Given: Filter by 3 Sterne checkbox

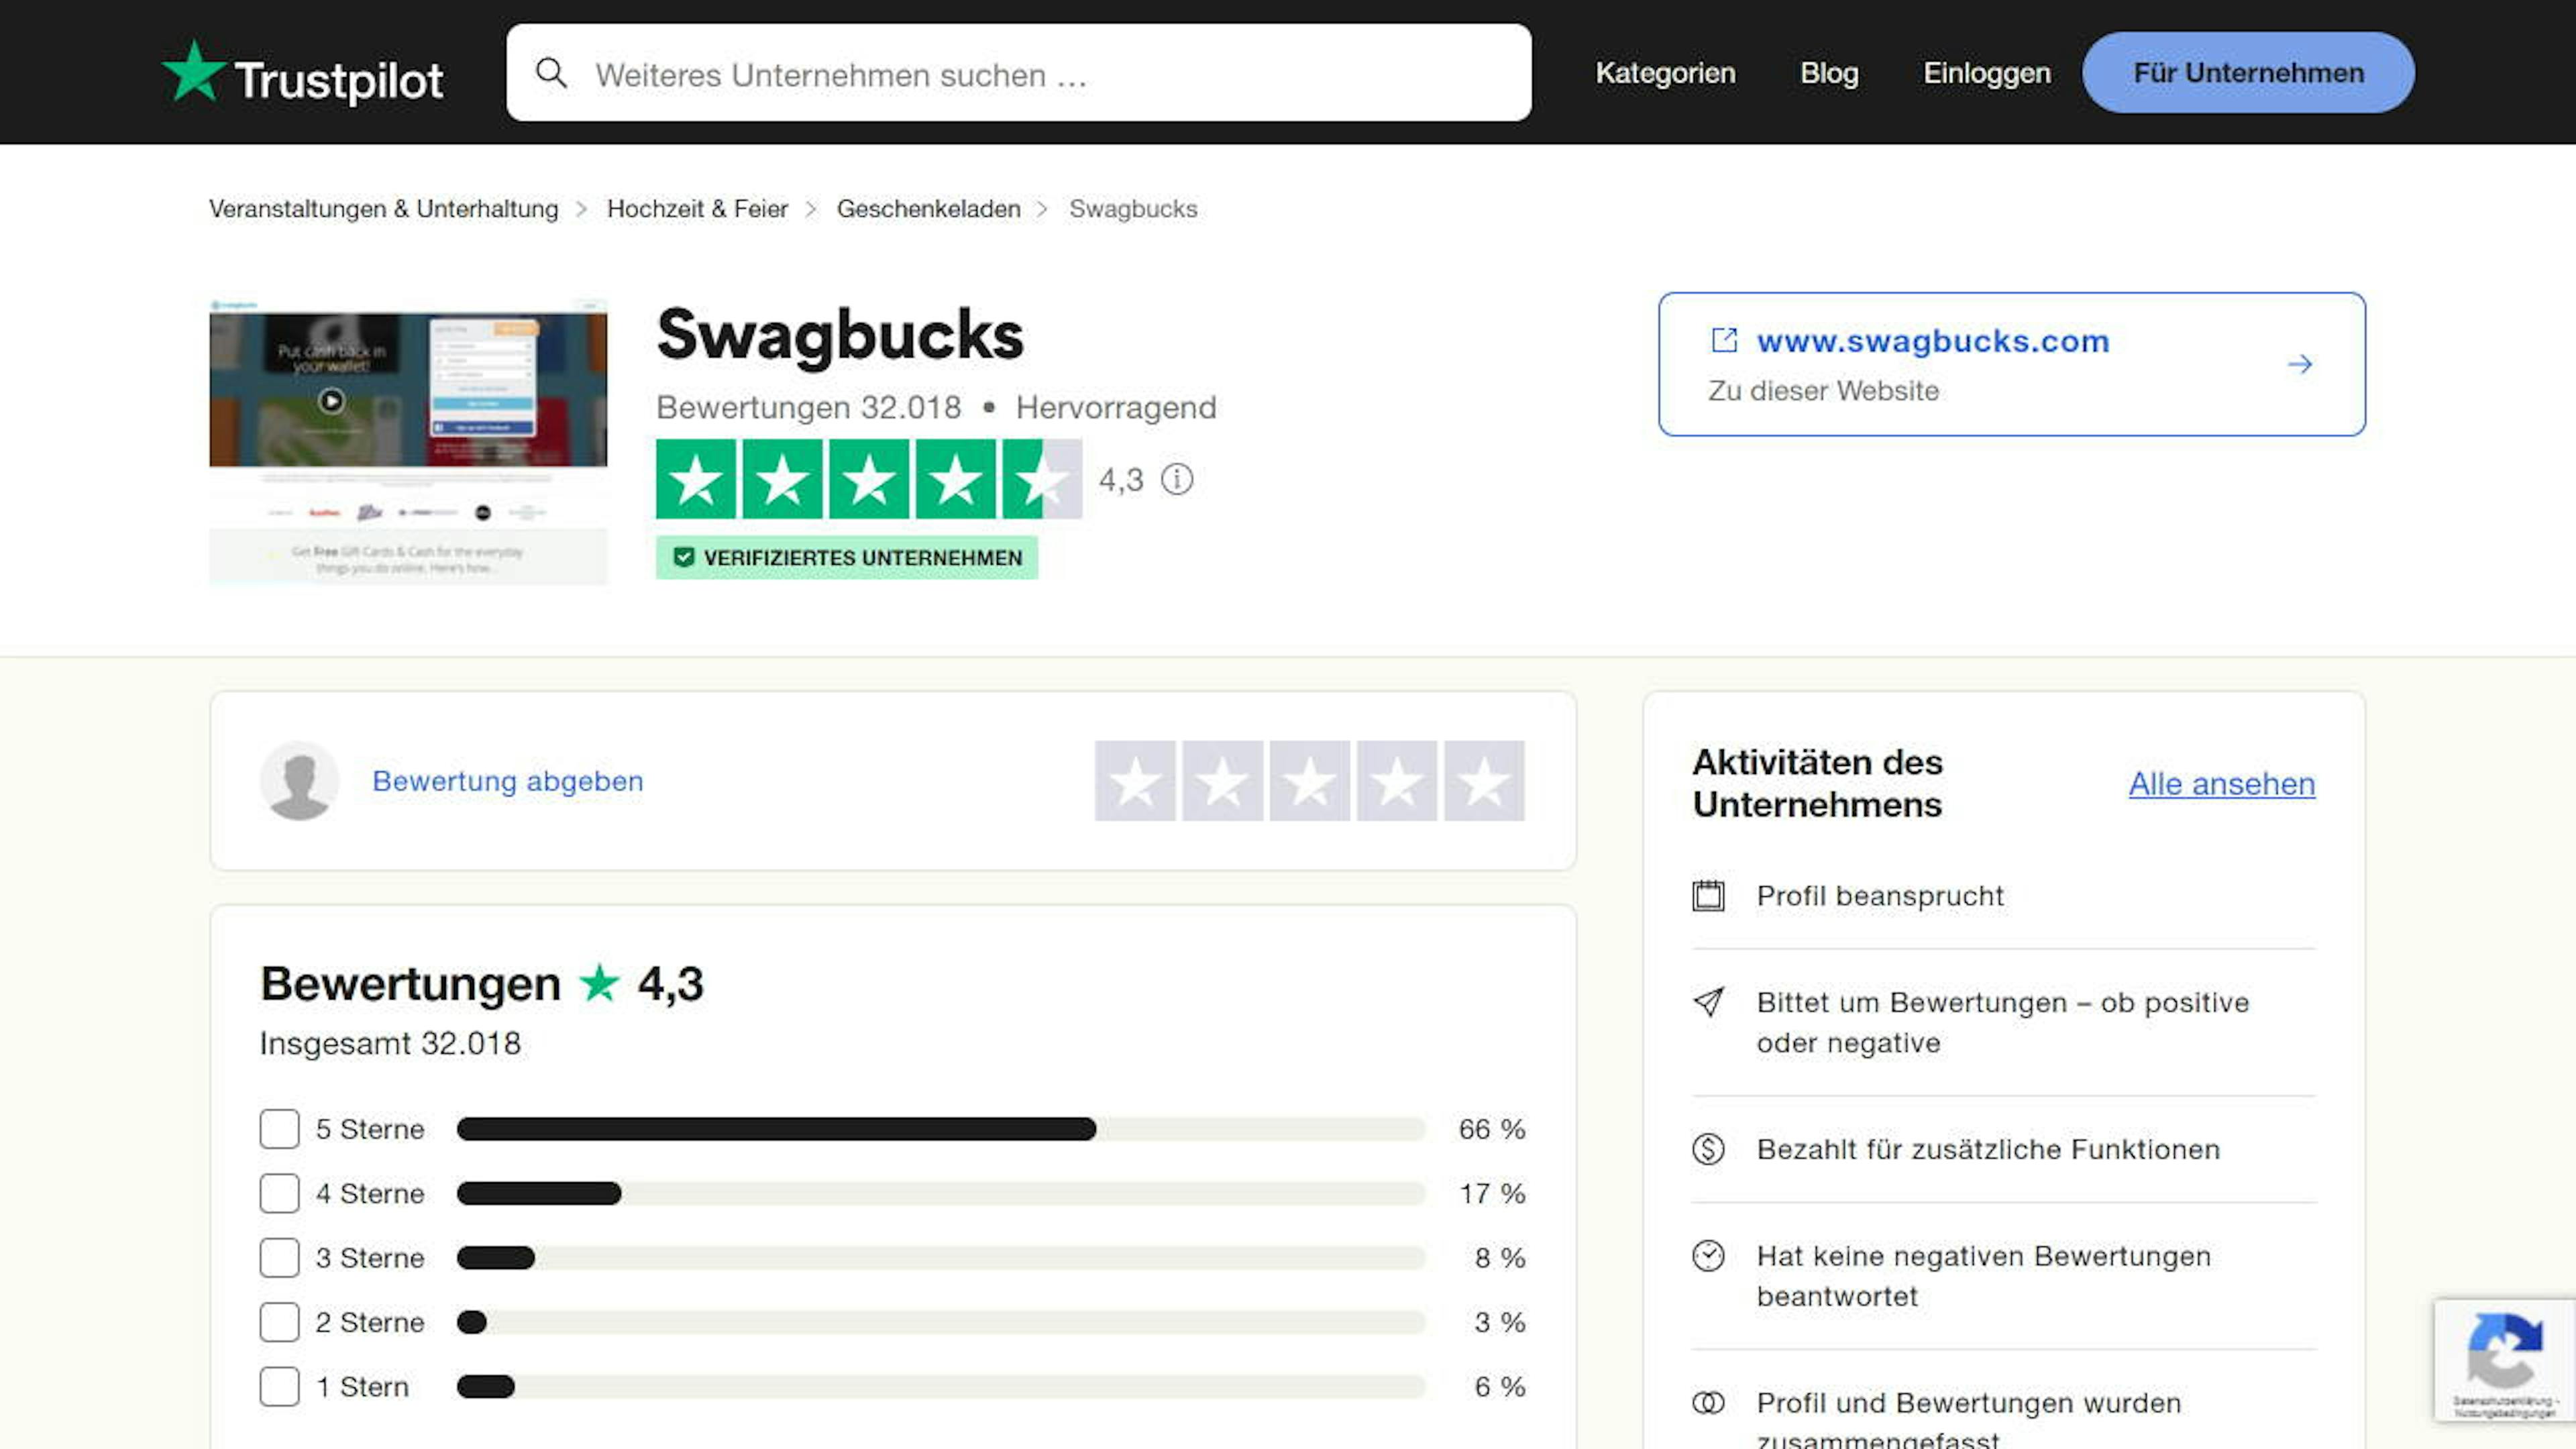Looking at the screenshot, I should tap(279, 1258).
